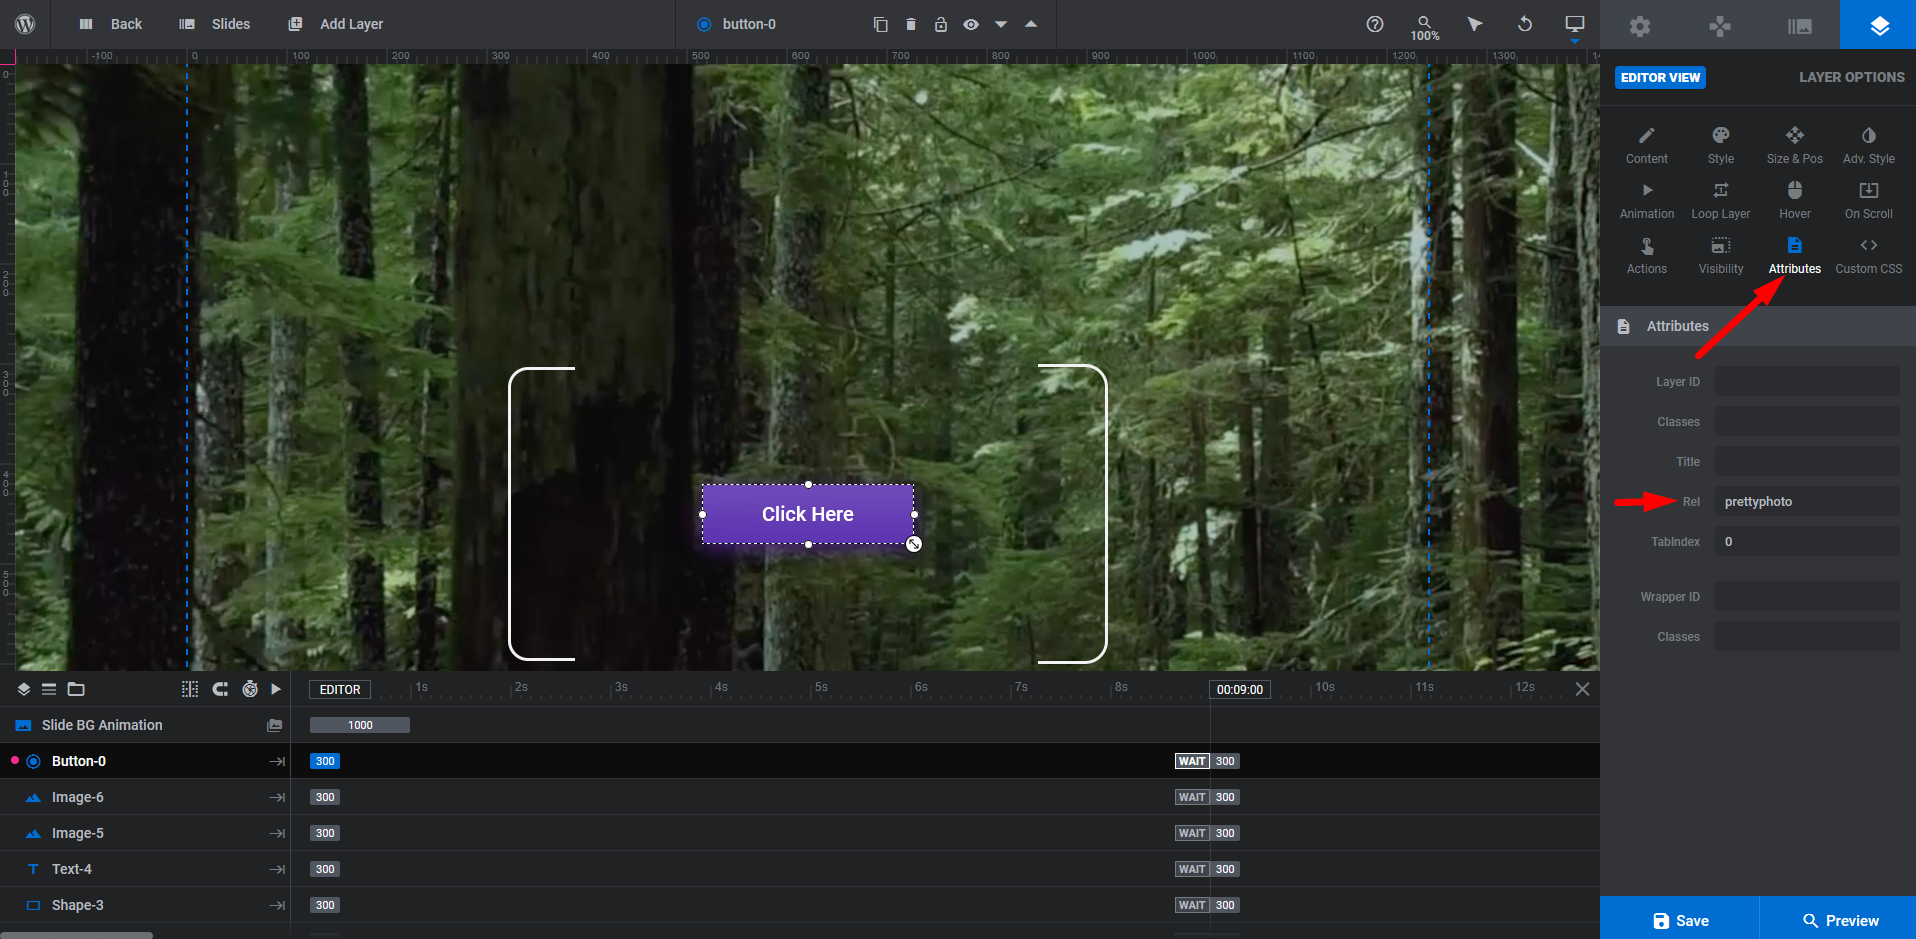Open the Add Layer menu
The height and width of the screenshot is (939, 1916).
click(336, 24)
